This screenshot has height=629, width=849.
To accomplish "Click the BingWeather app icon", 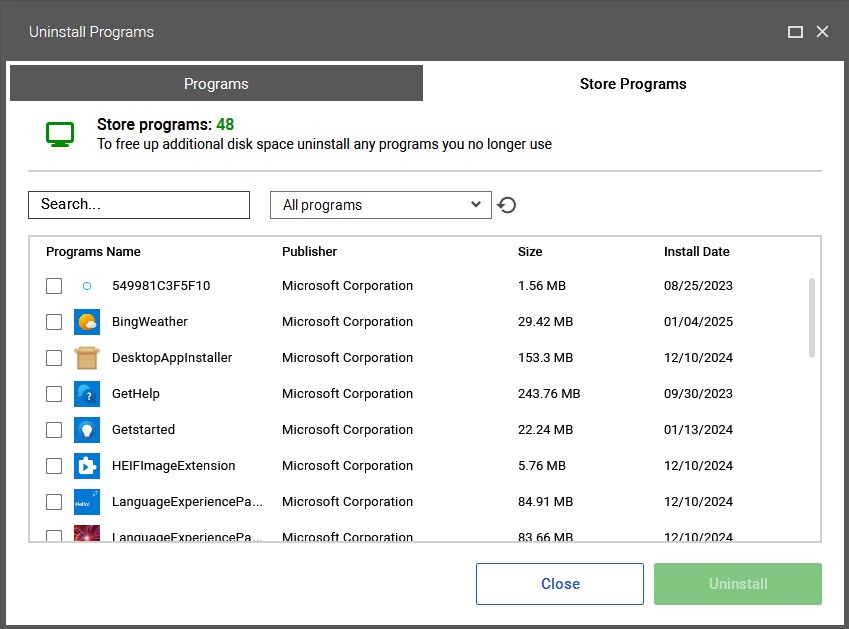I will click(87, 322).
